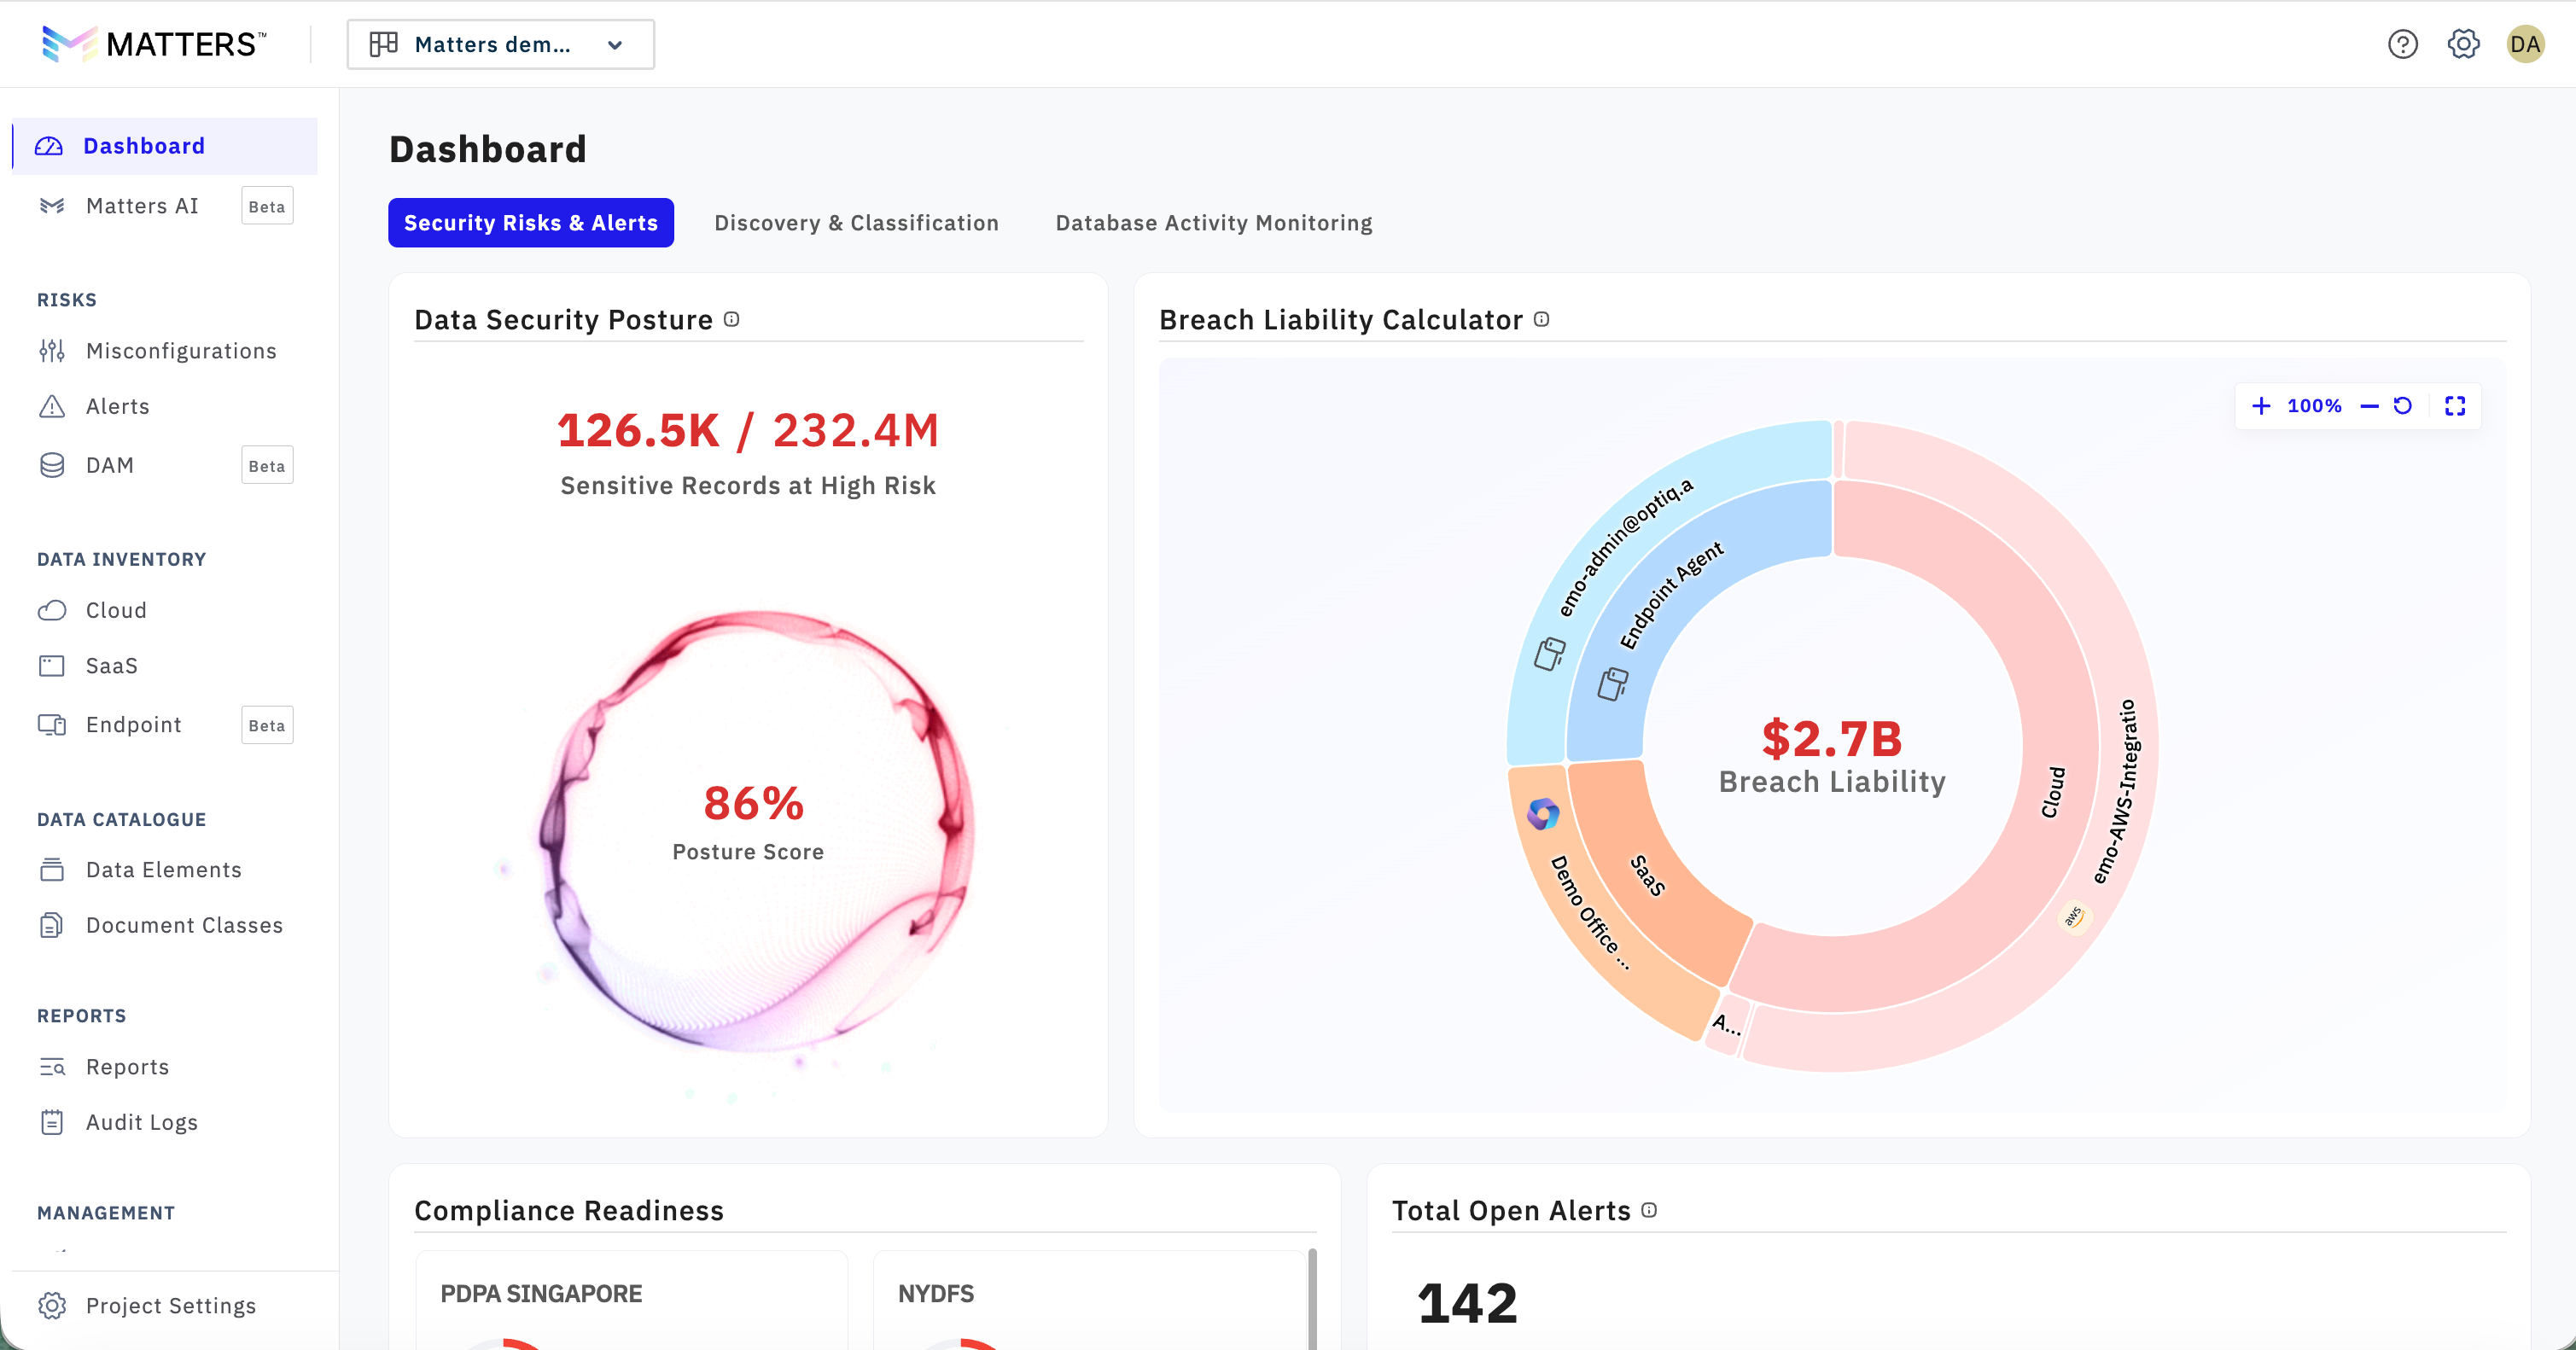Viewport: 2576px width, 1350px height.
Task: Show info for Breach Liability Calculator
Action: coord(1541,319)
